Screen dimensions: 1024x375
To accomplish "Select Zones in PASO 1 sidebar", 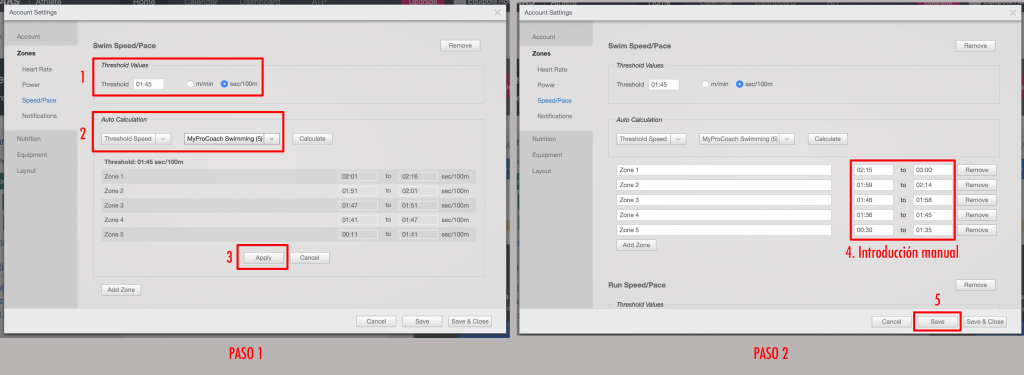I will pyautogui.click(x=26, y=53).
